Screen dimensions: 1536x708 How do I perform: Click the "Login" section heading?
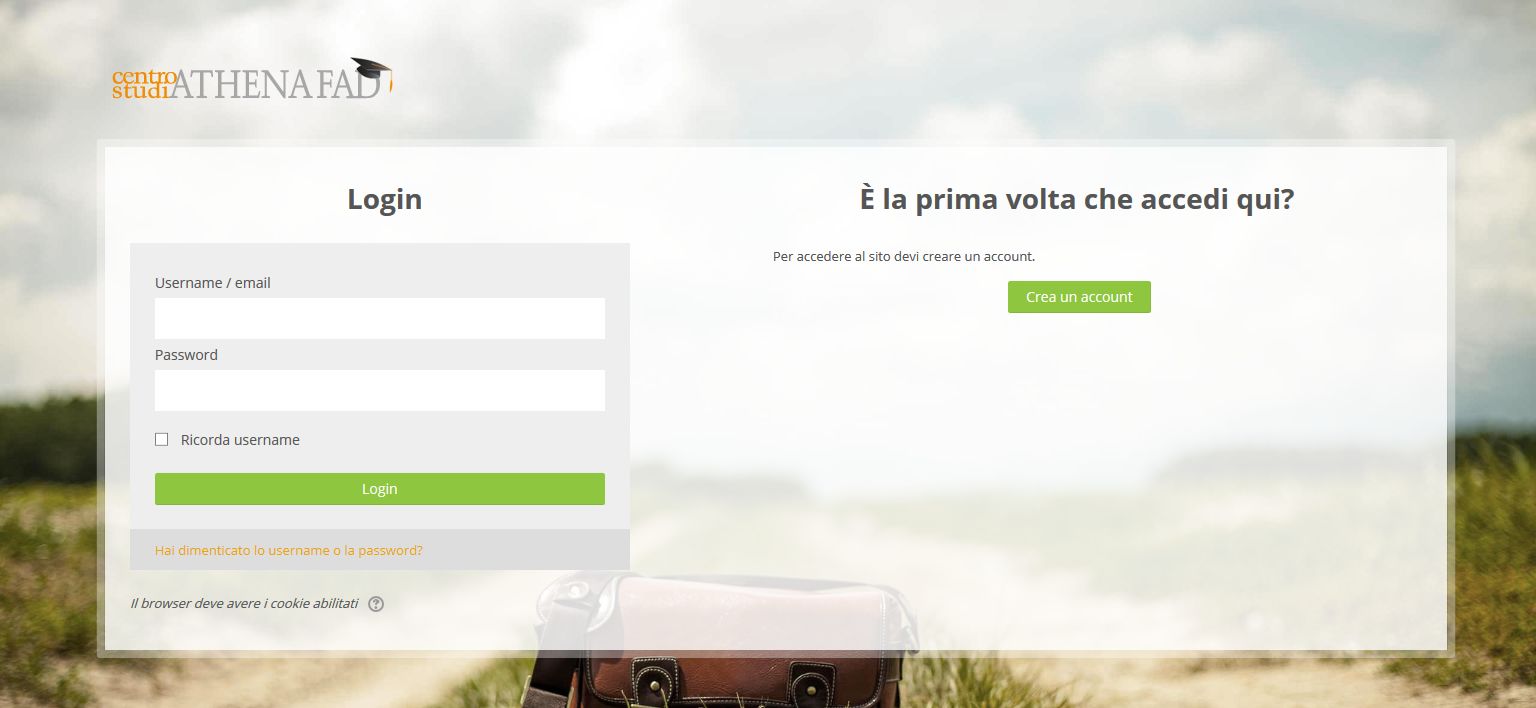(x=385, y=199)
